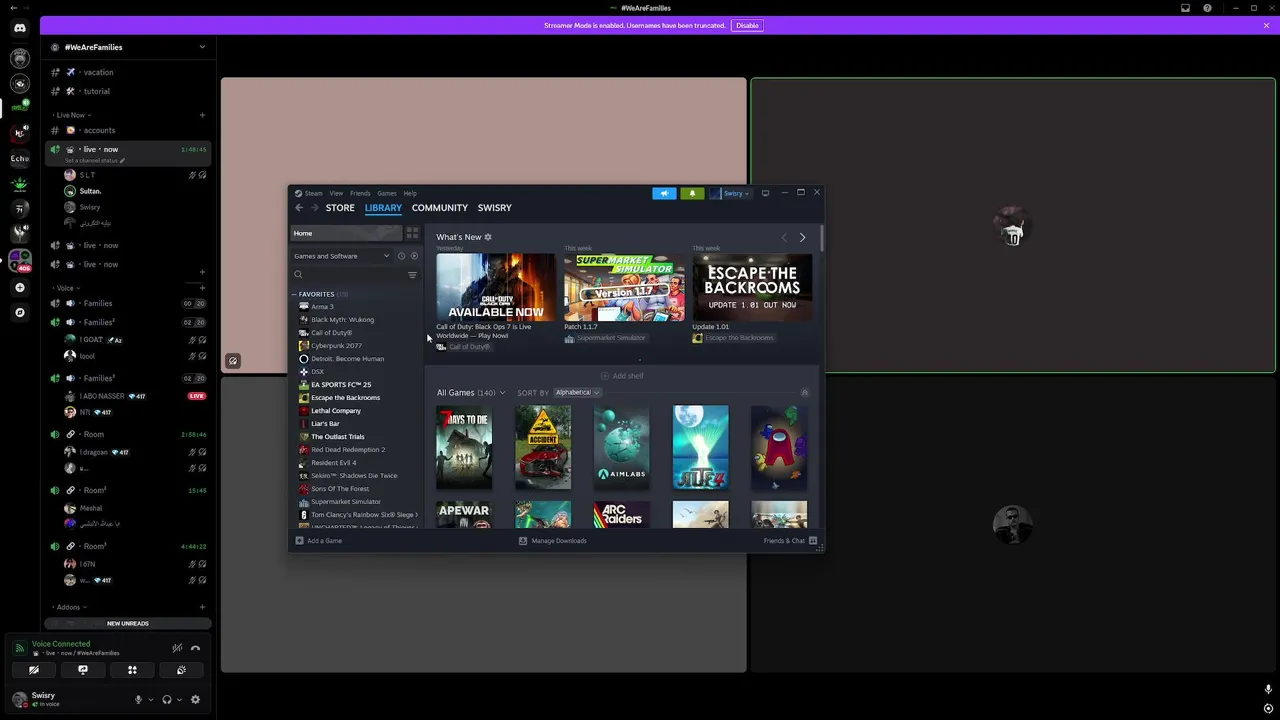This screenshot has width=1280, height=720.
Task: Click the Echo server icon in Discord
Action: click(x=19, y=158)
